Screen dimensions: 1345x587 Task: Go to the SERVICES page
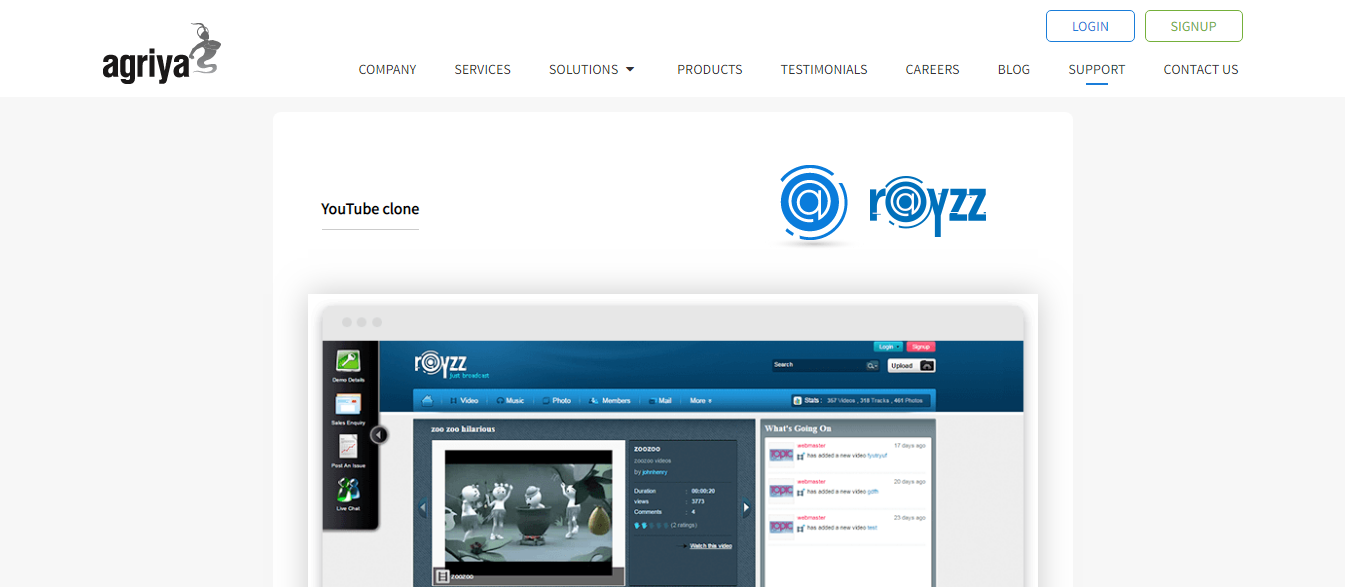click(482, 70)
